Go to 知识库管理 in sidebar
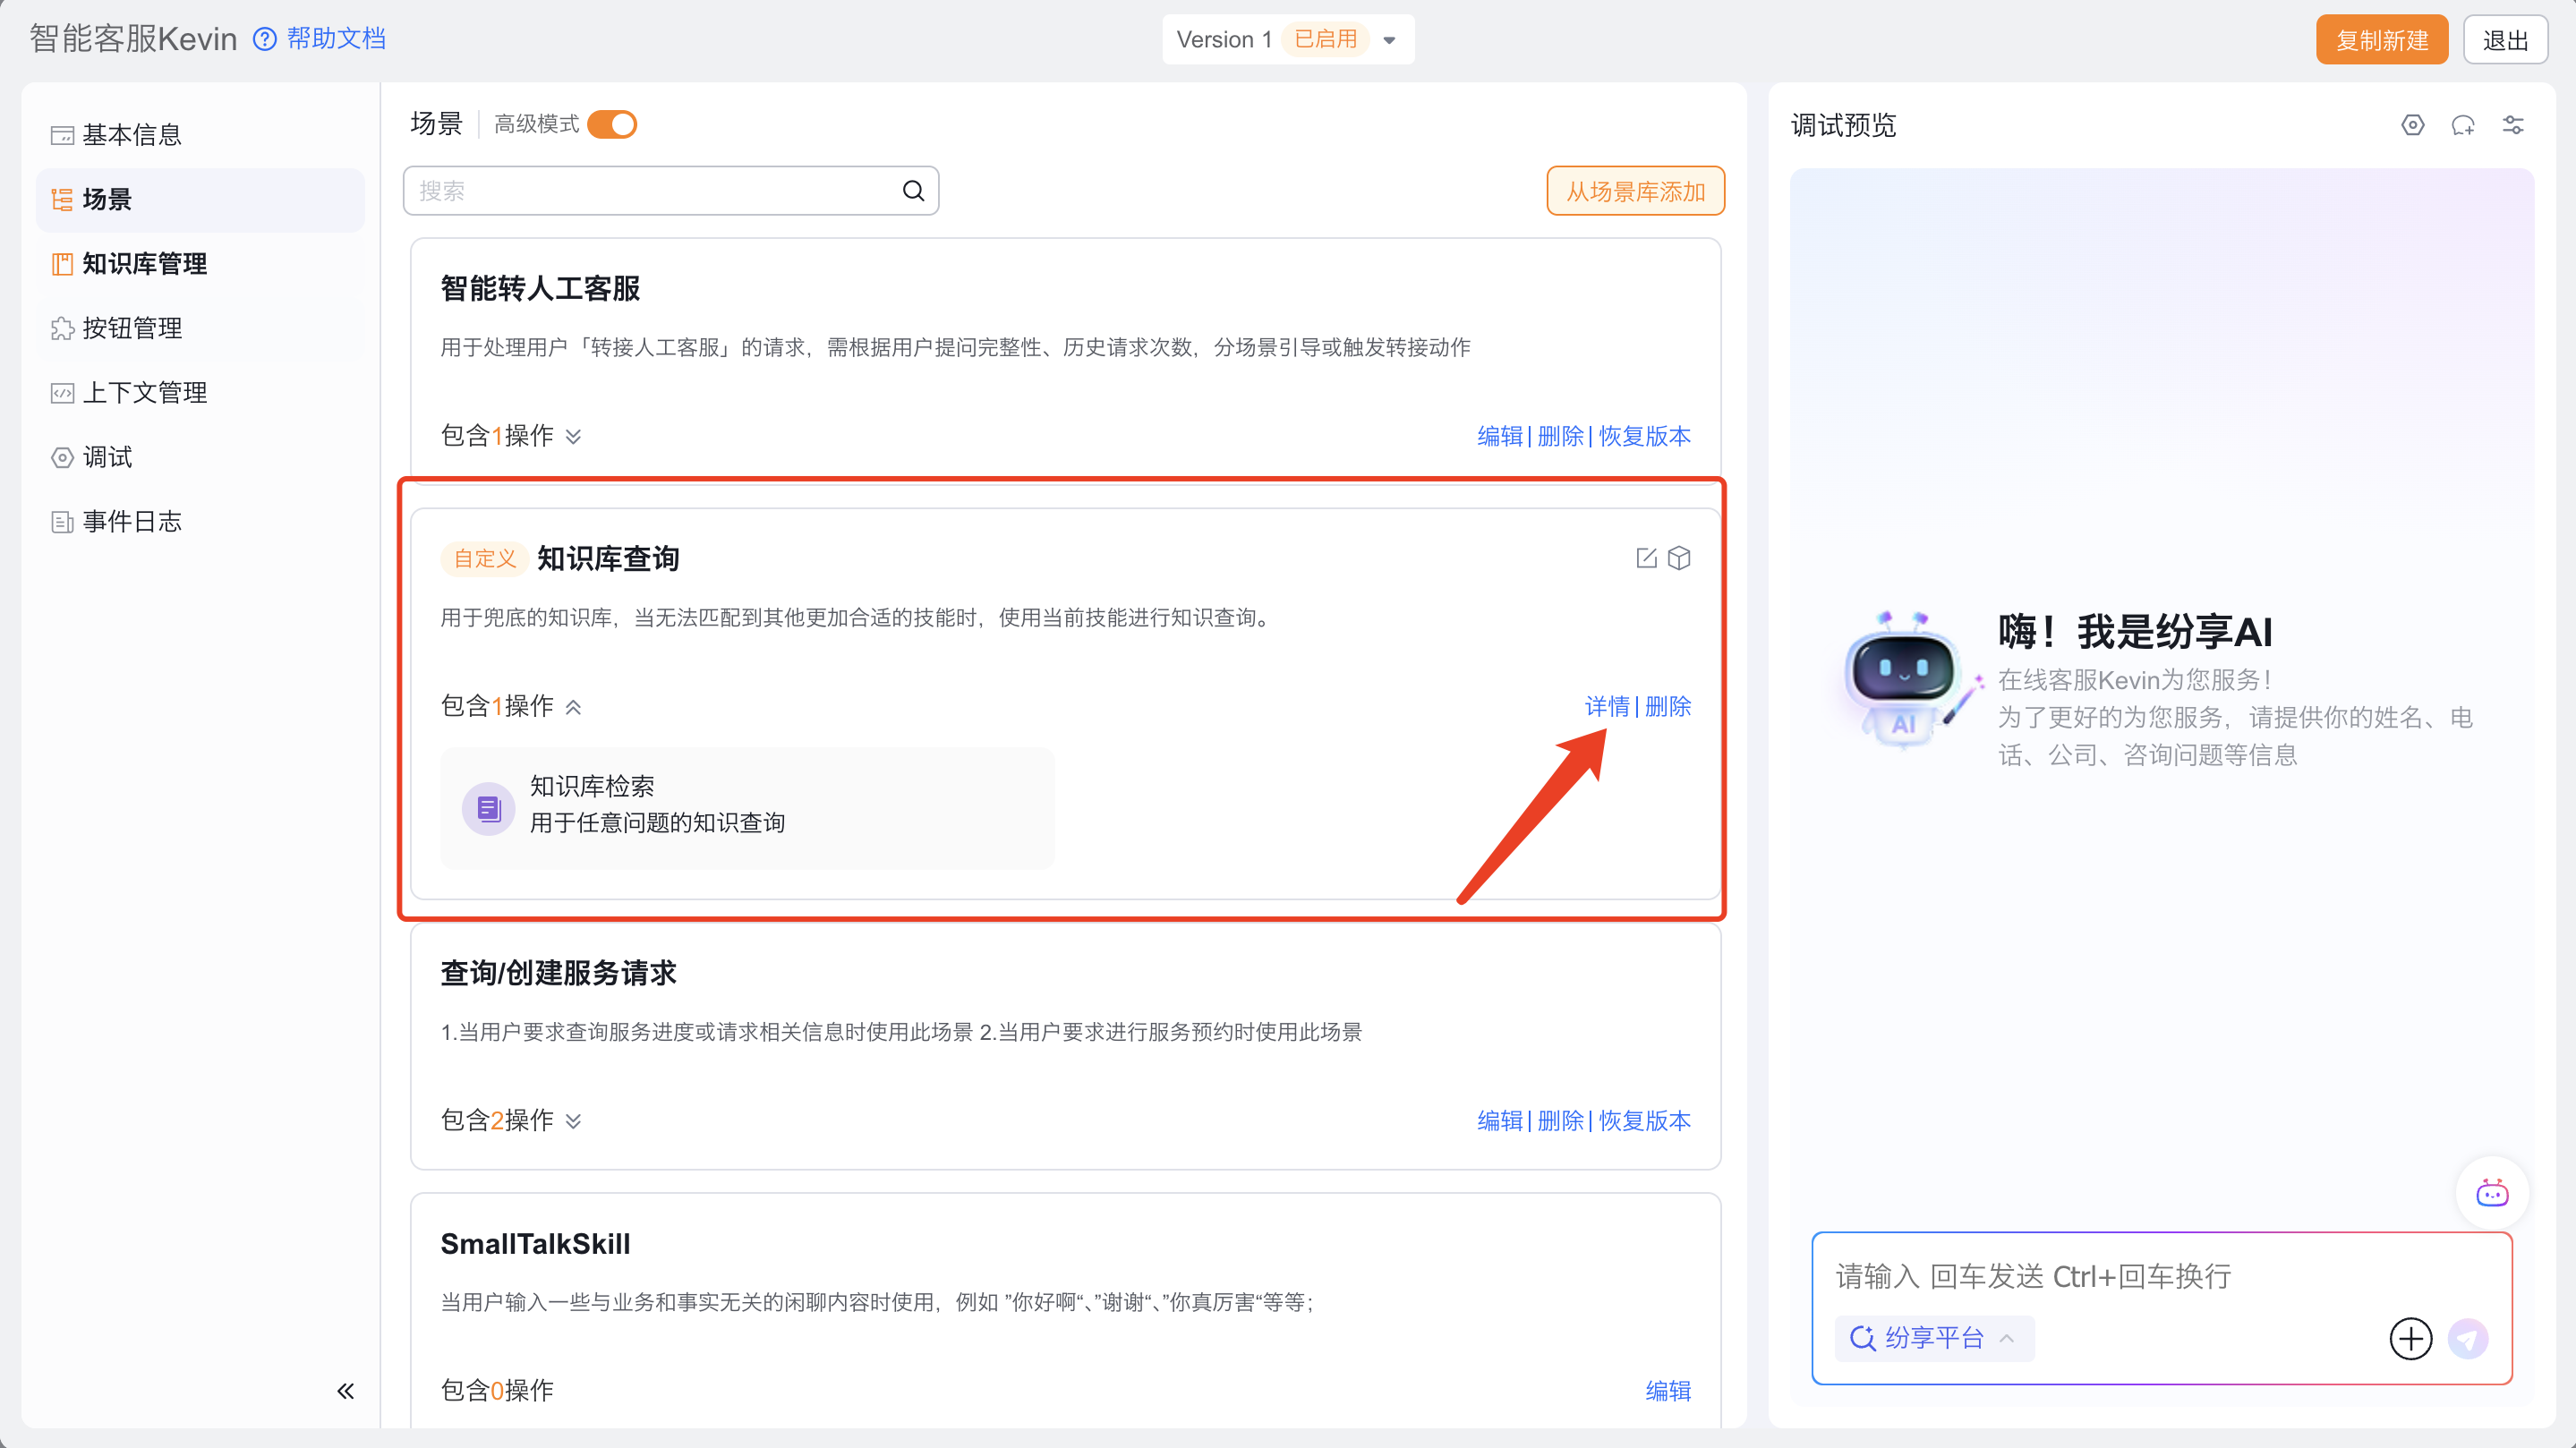Screen dimensions: 2576x1448 coord(144,264)
